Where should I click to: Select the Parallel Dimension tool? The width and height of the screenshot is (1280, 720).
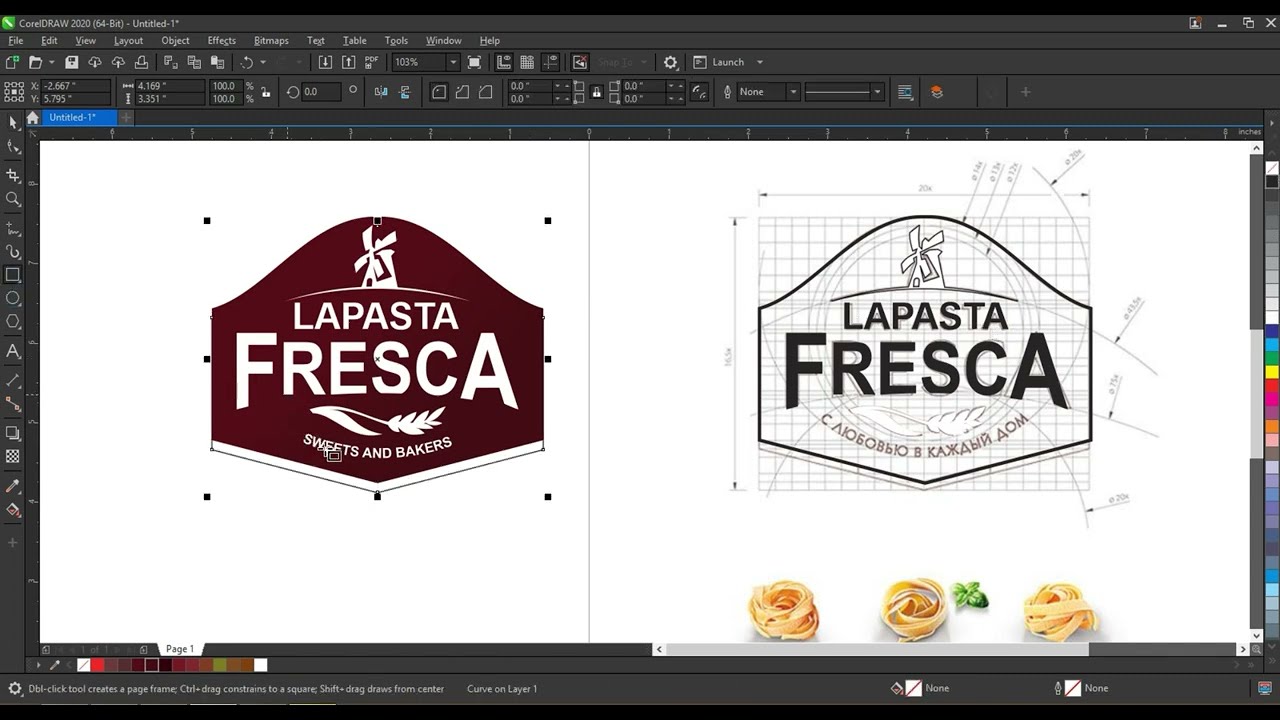(x=13, y=380)
